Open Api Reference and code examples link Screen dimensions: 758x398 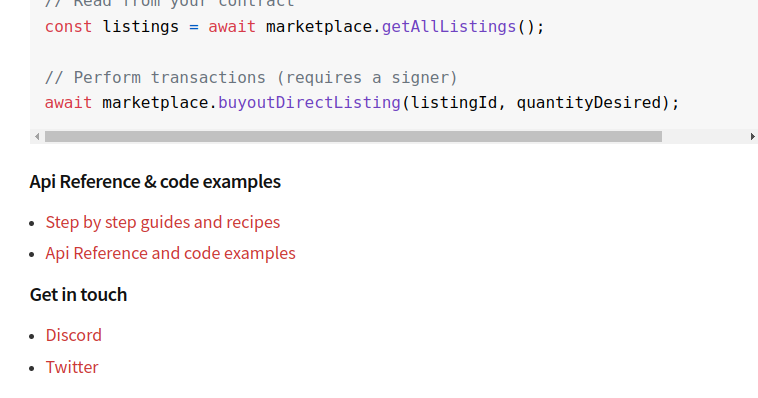tap(170, 253)
